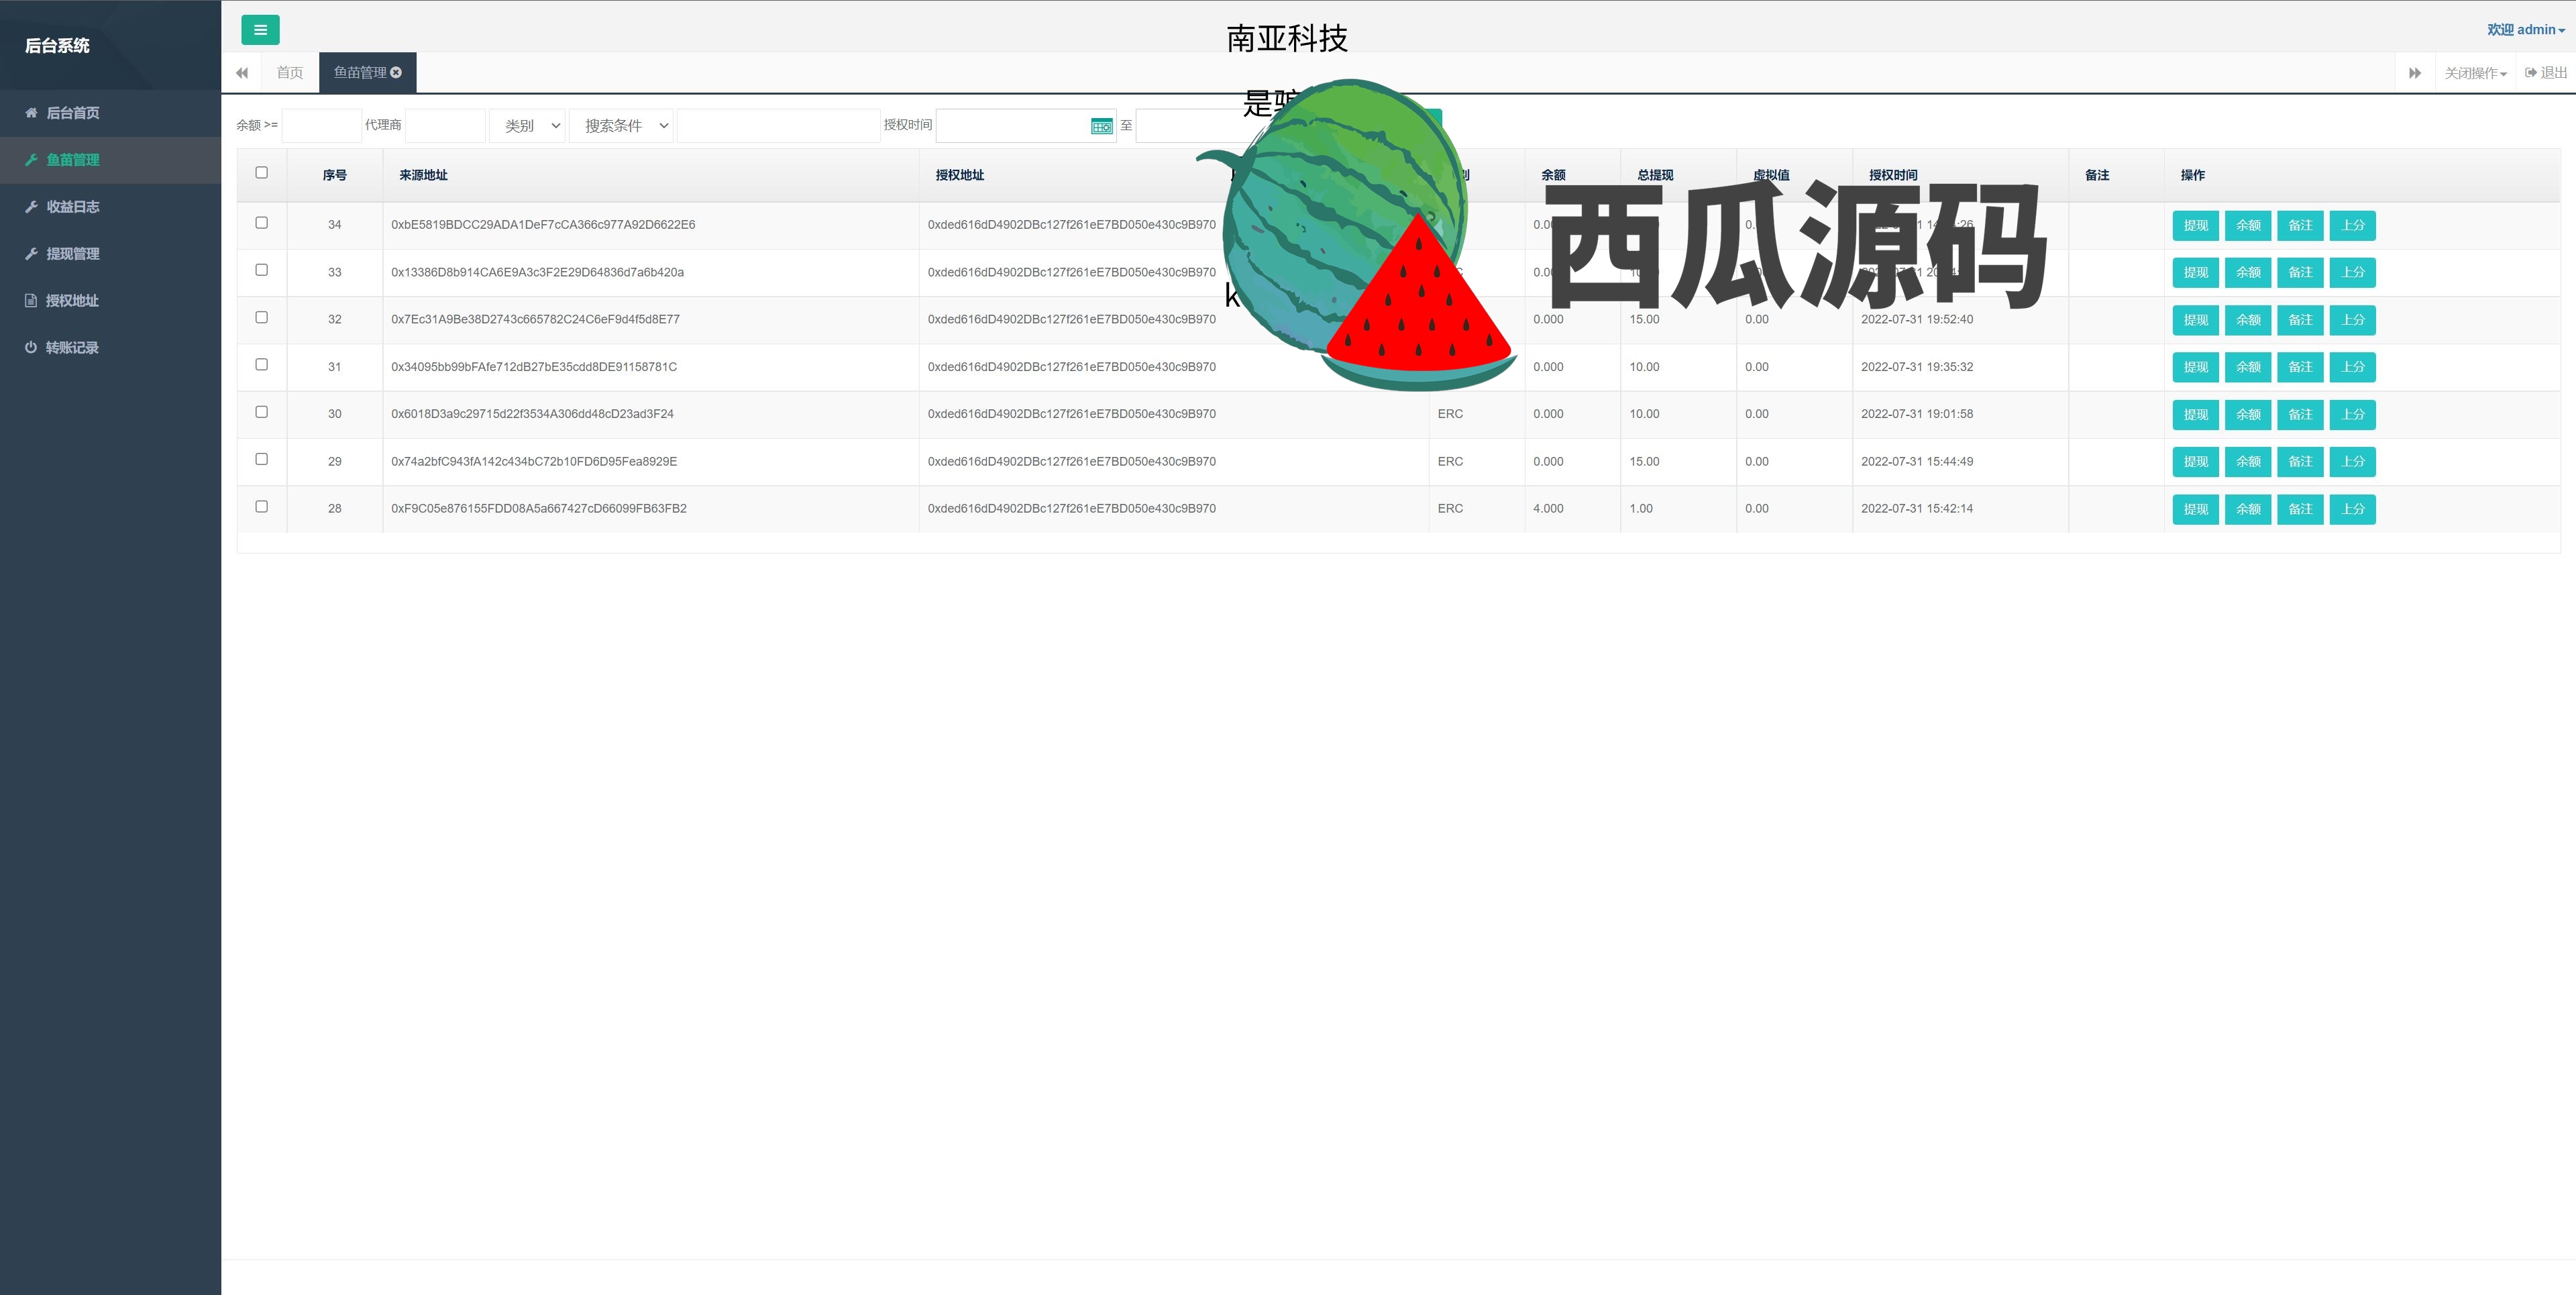Click 余额 button for row 34
Image resolution: width=2576 pixels, height=1295 pixels.
[2248, 226]
